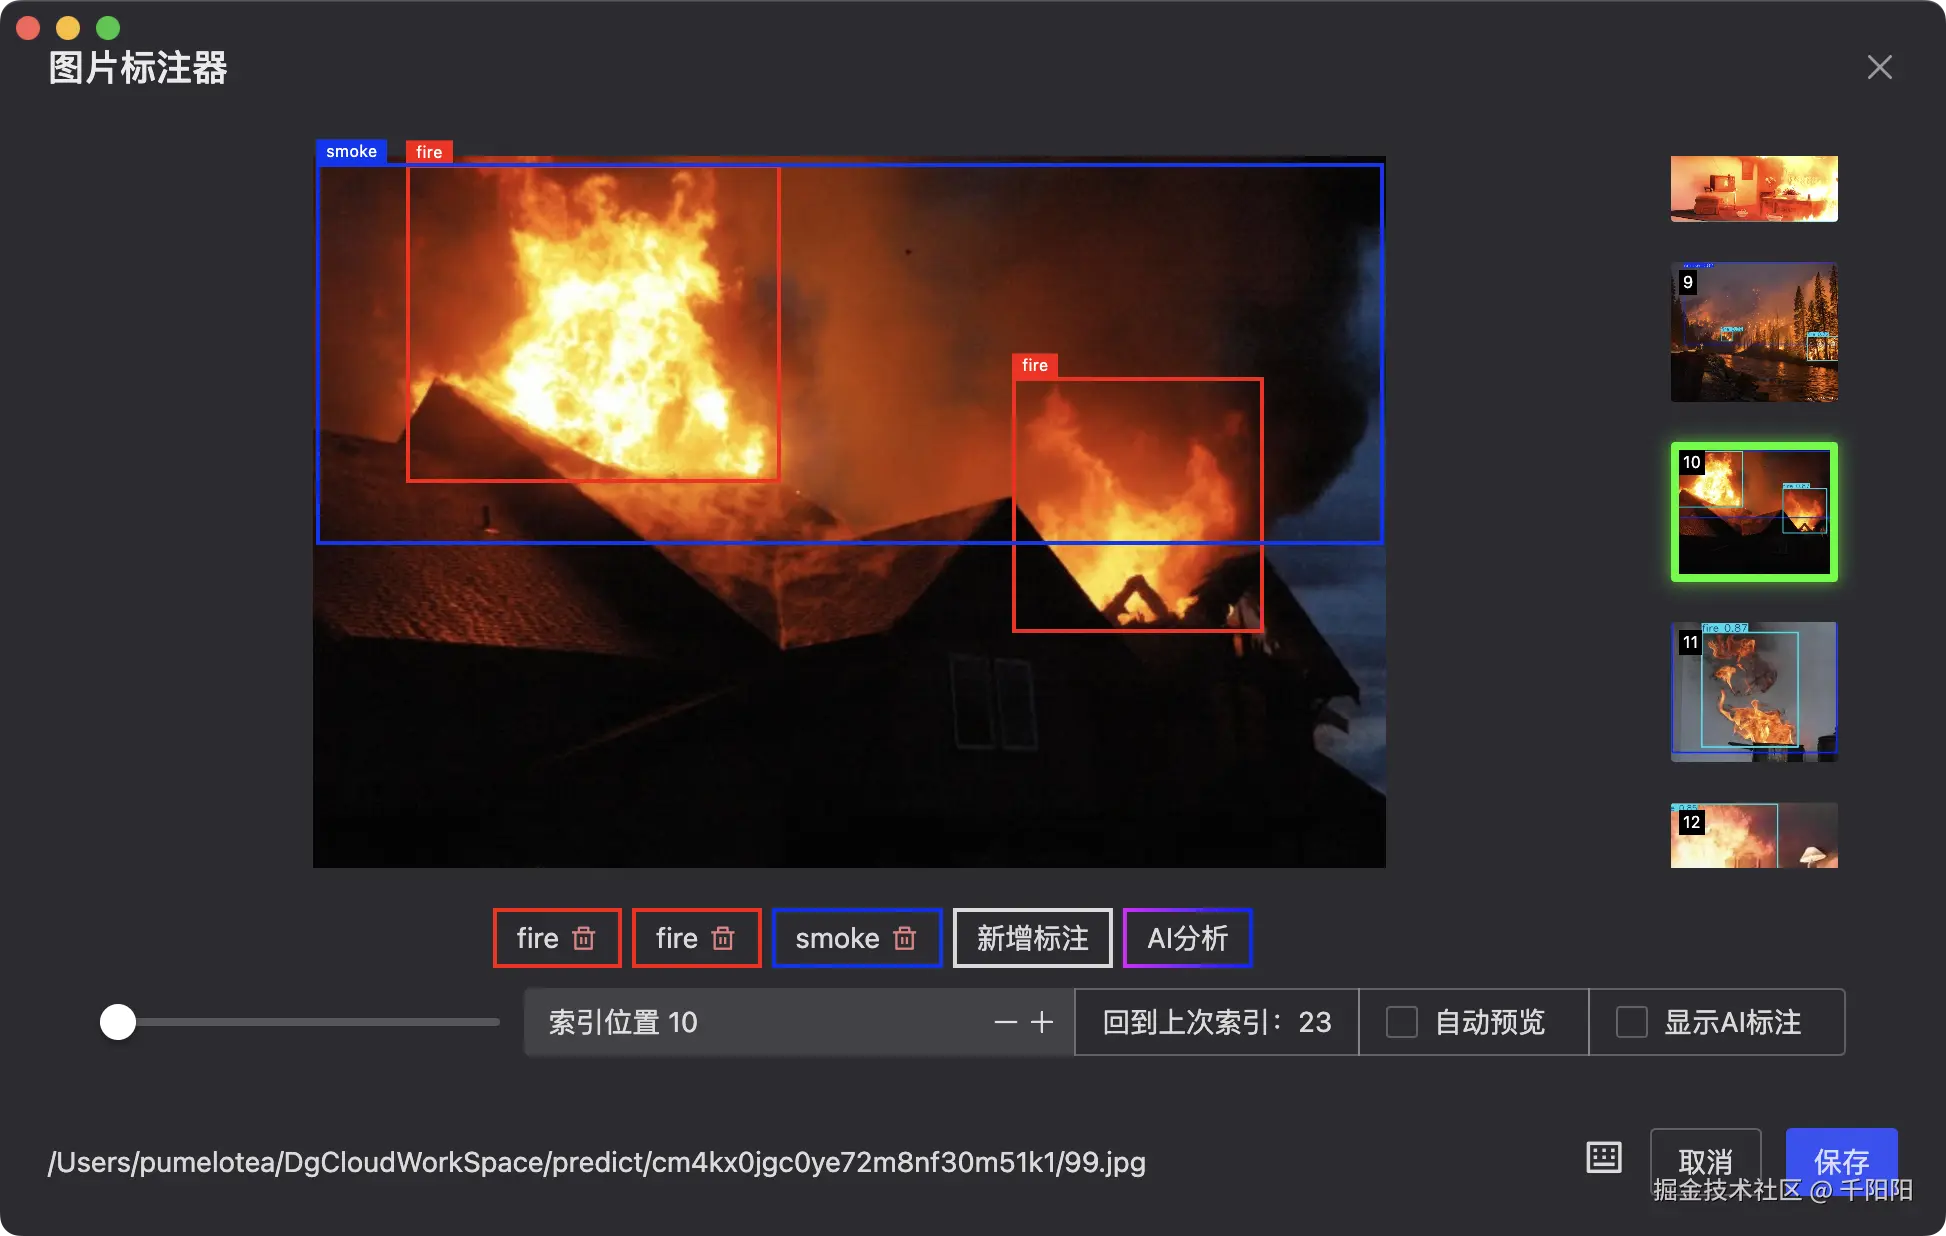Click the index slider handle
Viewport: 1946px width, 1236px height.
(118, 1022)
